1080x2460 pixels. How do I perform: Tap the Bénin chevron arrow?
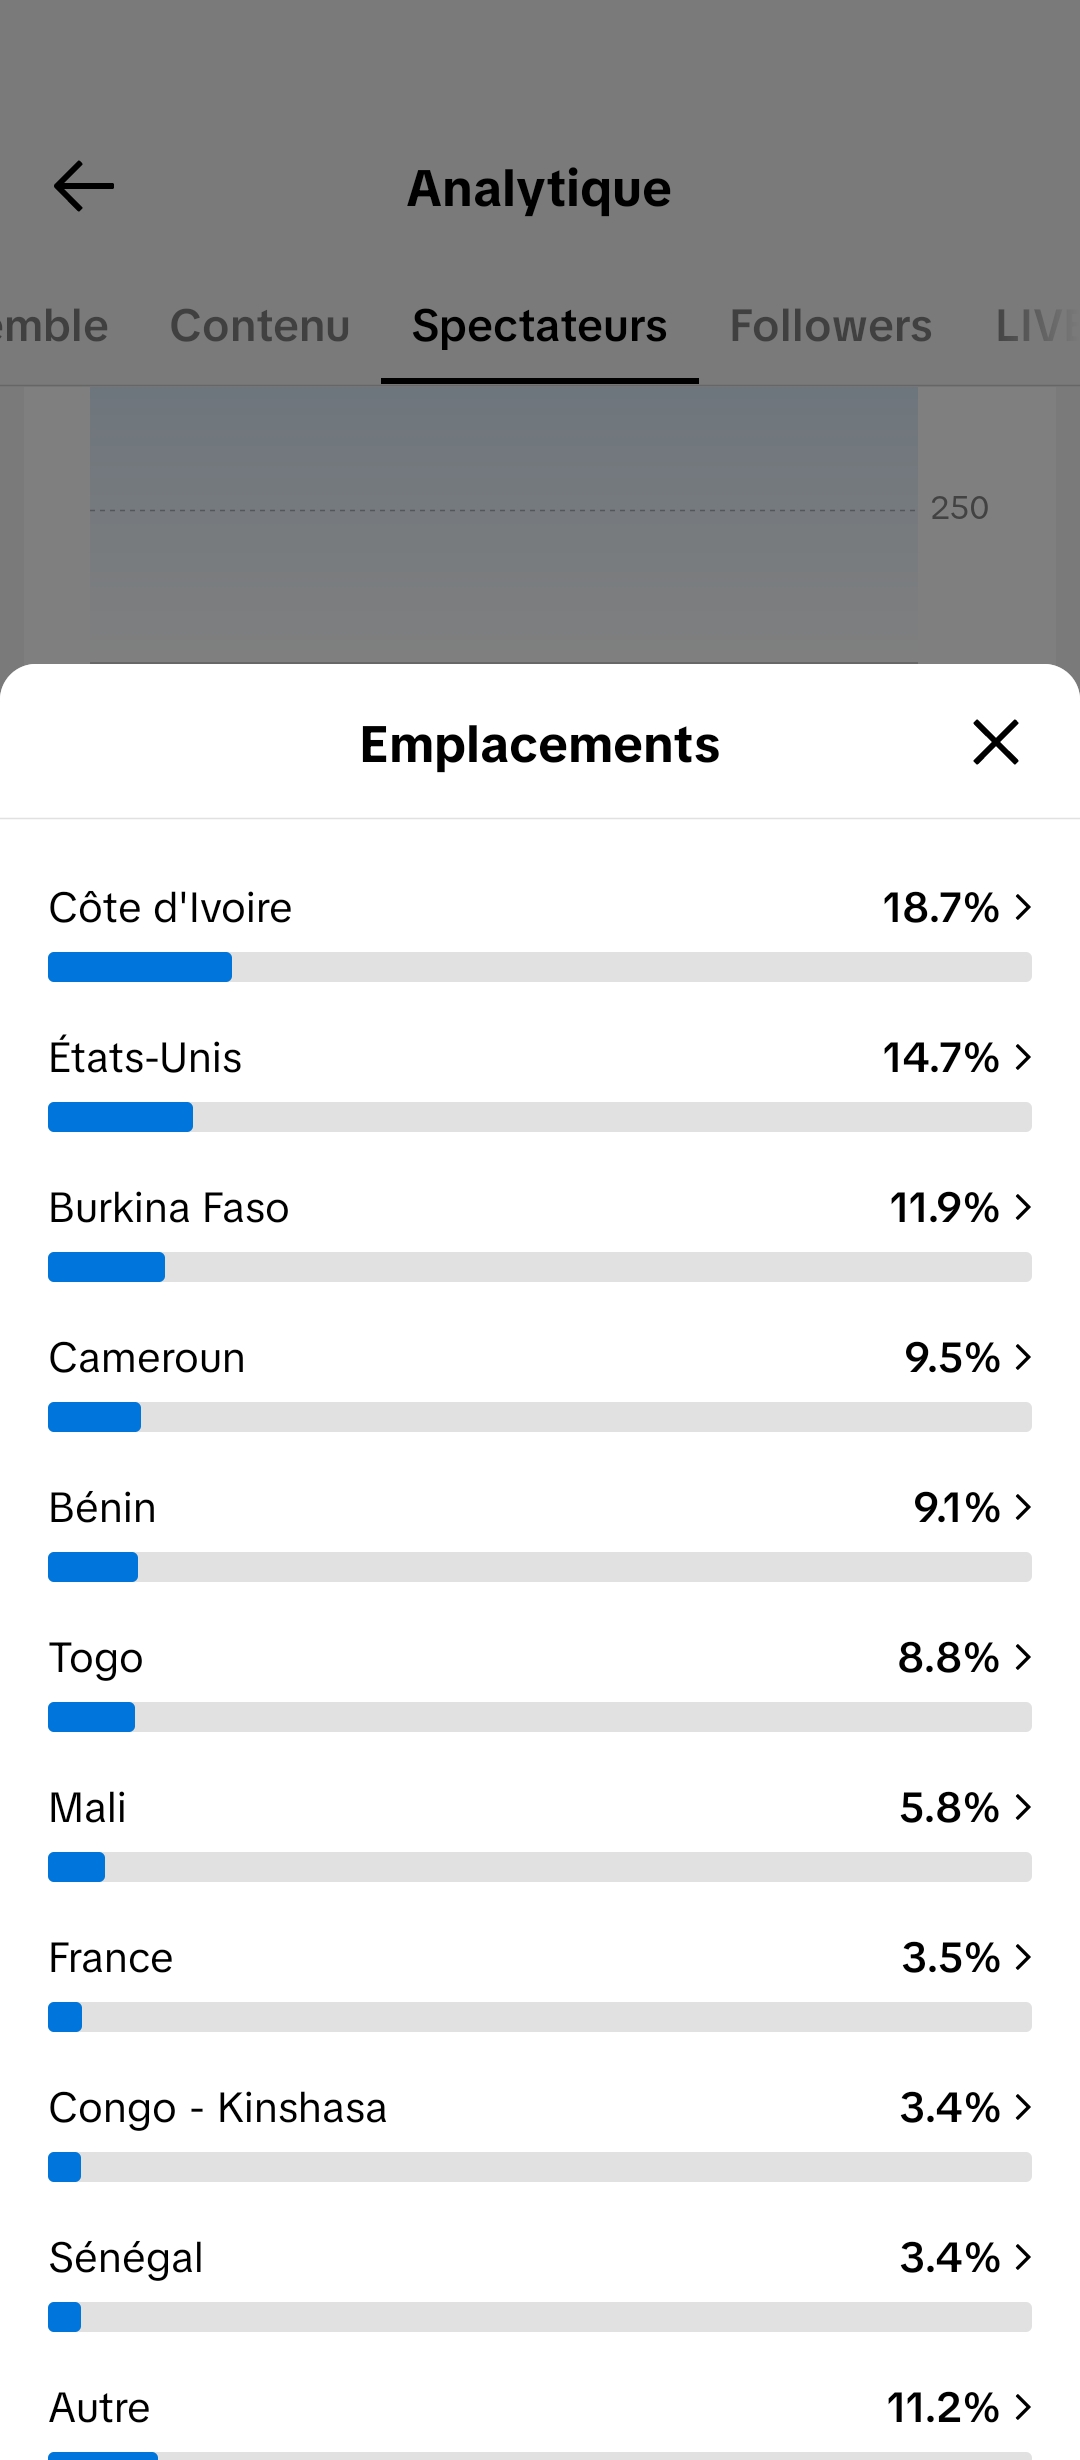coord(1022,1507)
